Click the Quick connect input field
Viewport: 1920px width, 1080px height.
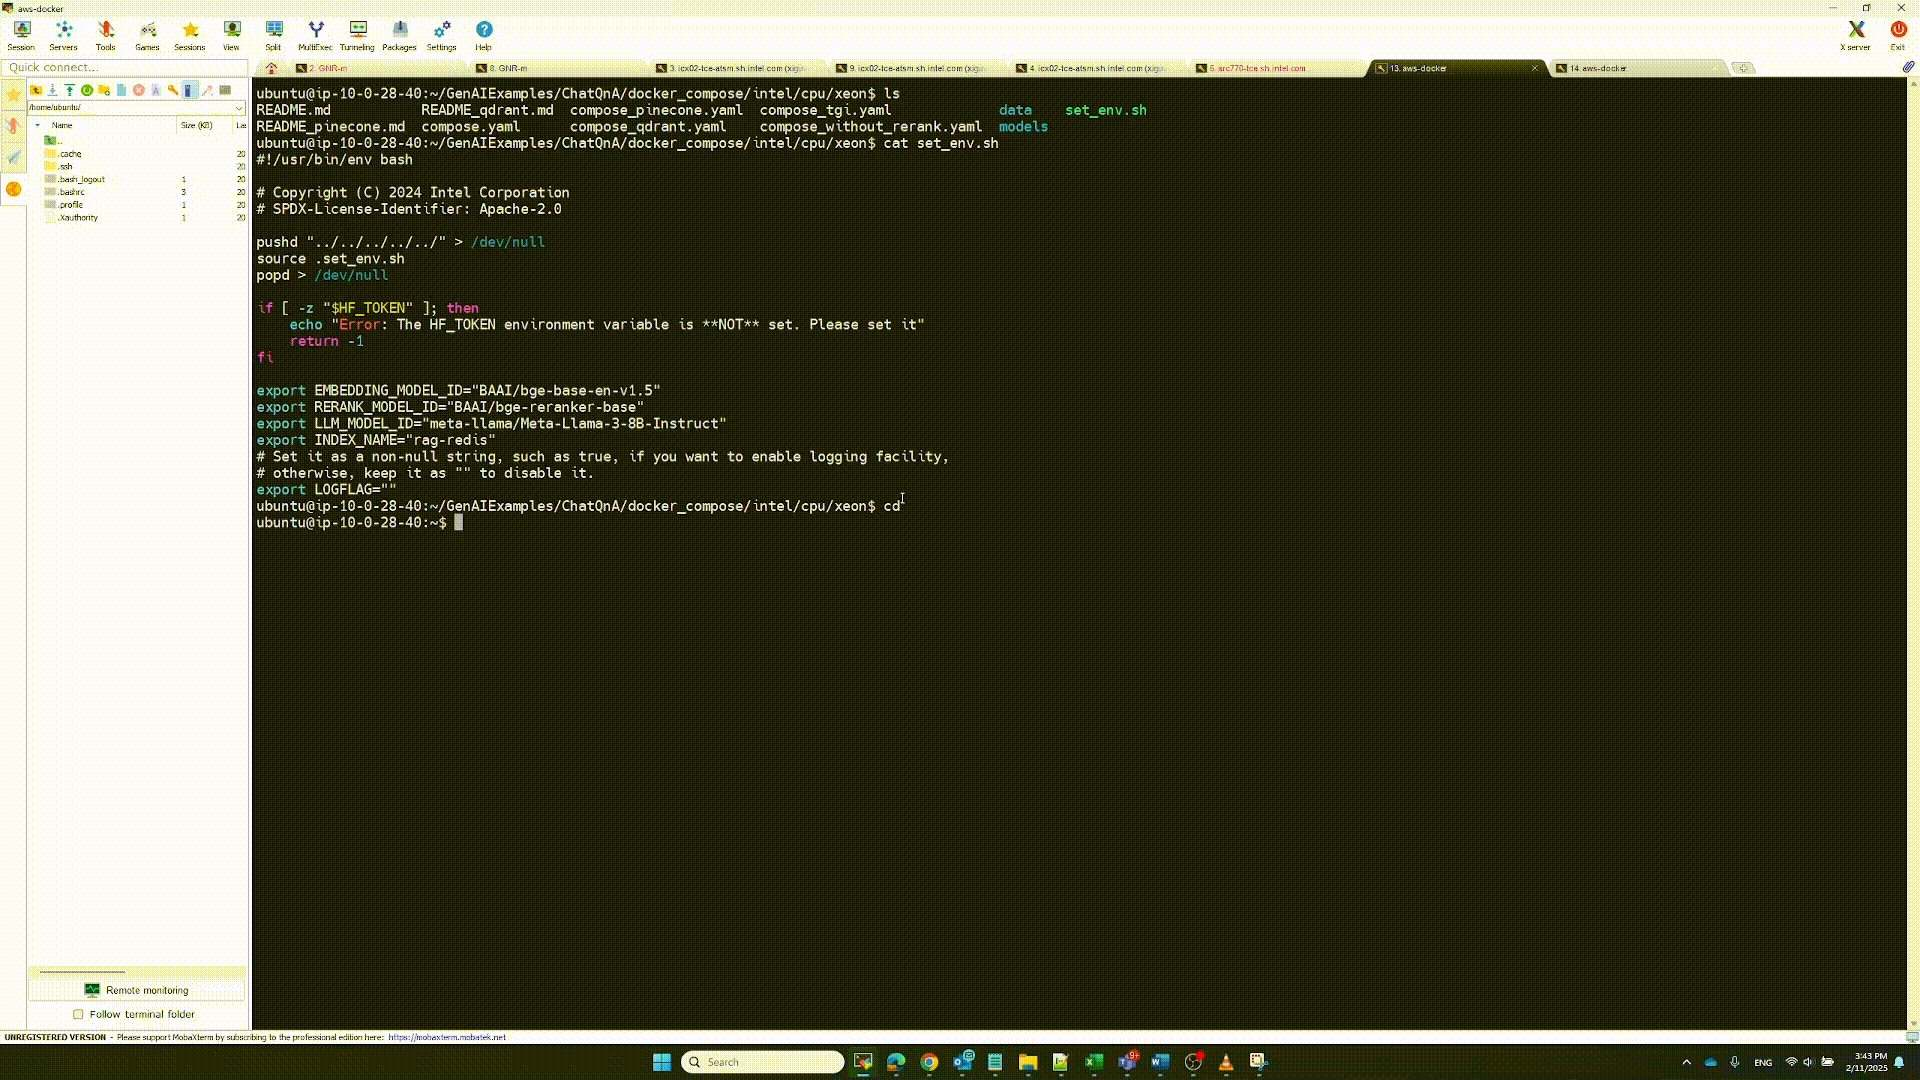click(x=124, y=67)
